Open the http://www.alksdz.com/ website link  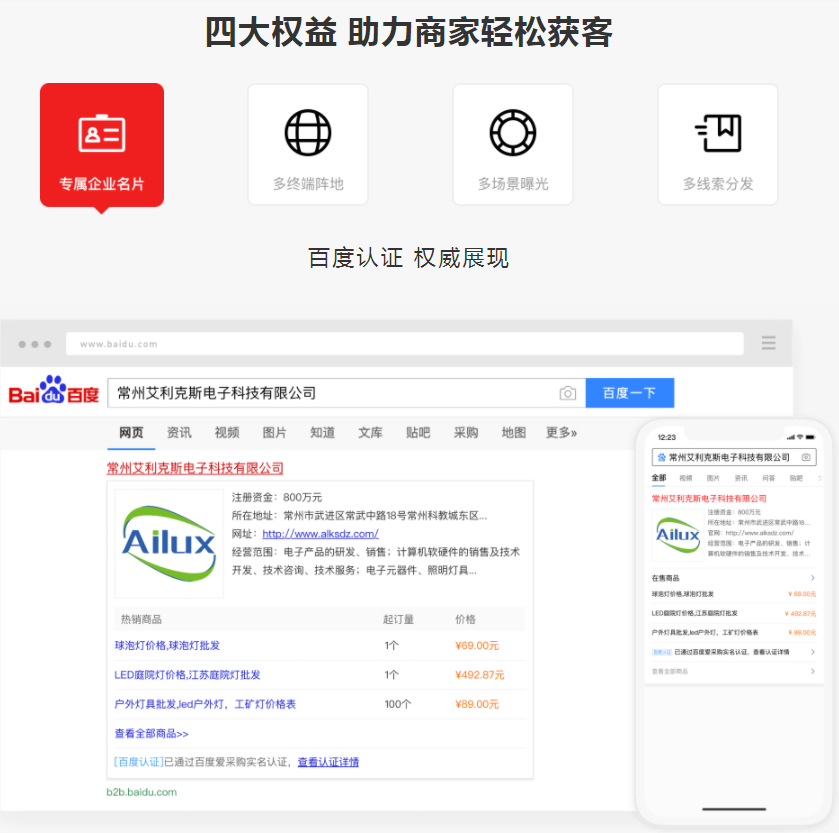[321, 533]
